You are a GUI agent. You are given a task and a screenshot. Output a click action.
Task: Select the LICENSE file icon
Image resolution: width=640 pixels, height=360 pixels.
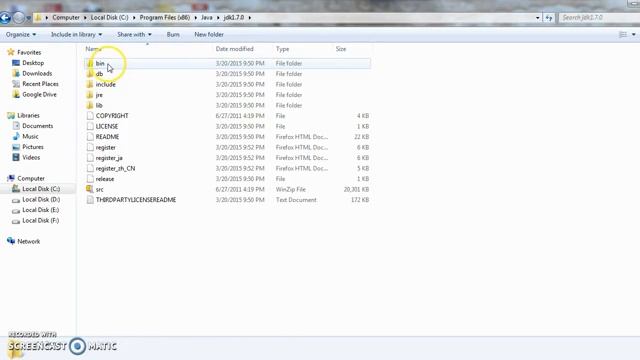90,127
